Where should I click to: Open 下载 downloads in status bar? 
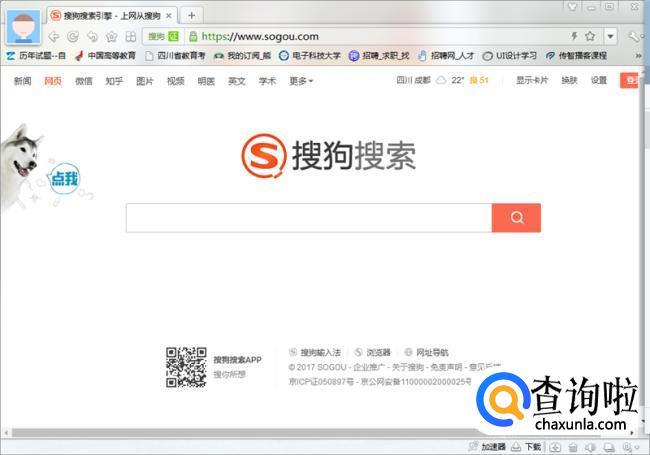[x=526, y=447]
